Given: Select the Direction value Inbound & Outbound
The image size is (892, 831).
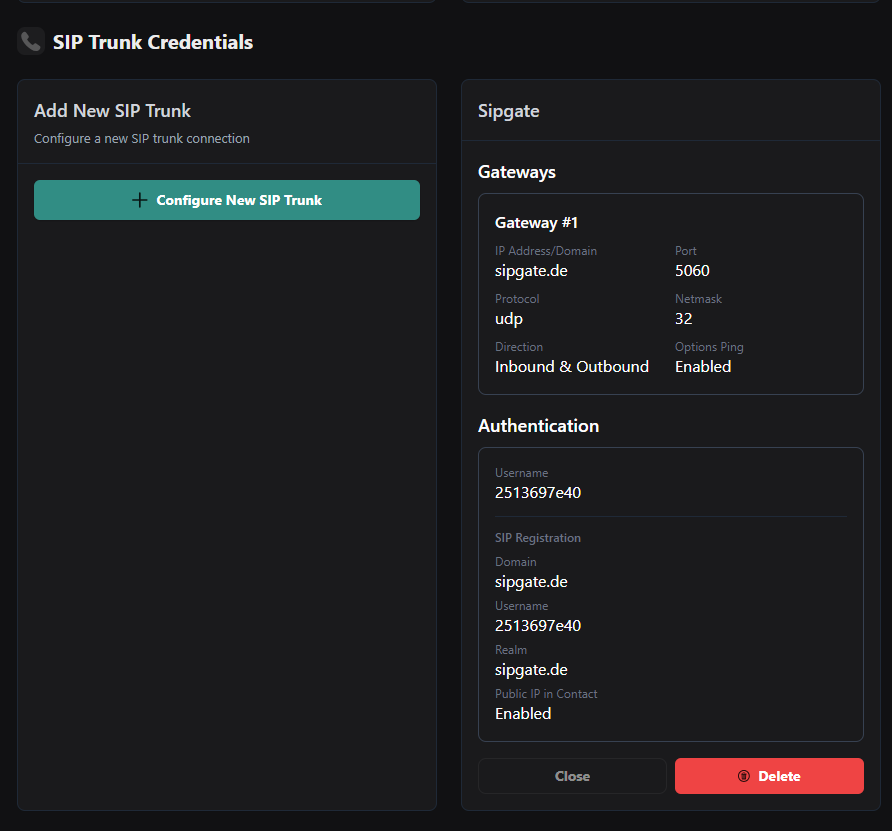Looking at the screenshot, I should (x=572, y=366).
